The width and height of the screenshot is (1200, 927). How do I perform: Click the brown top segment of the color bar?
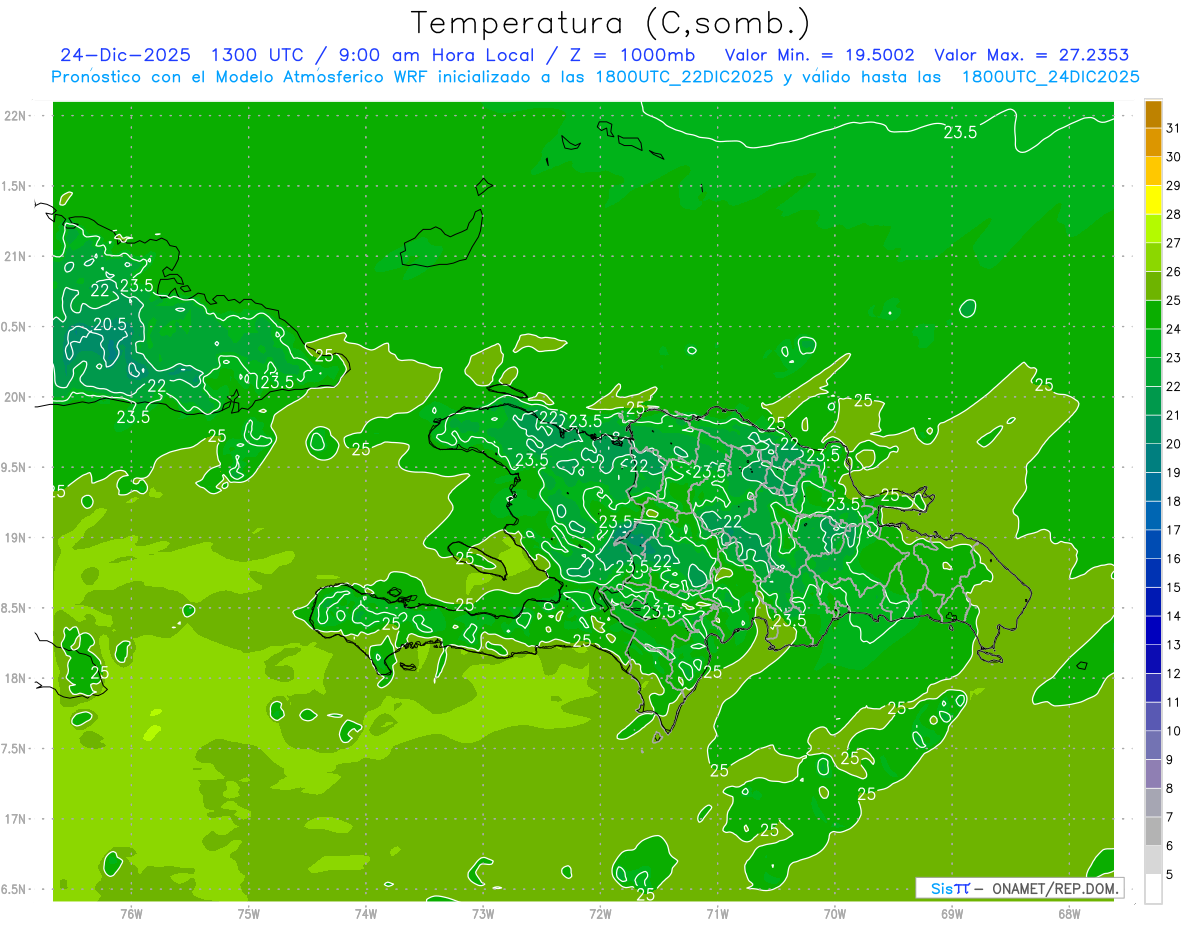pos(1153,113)
